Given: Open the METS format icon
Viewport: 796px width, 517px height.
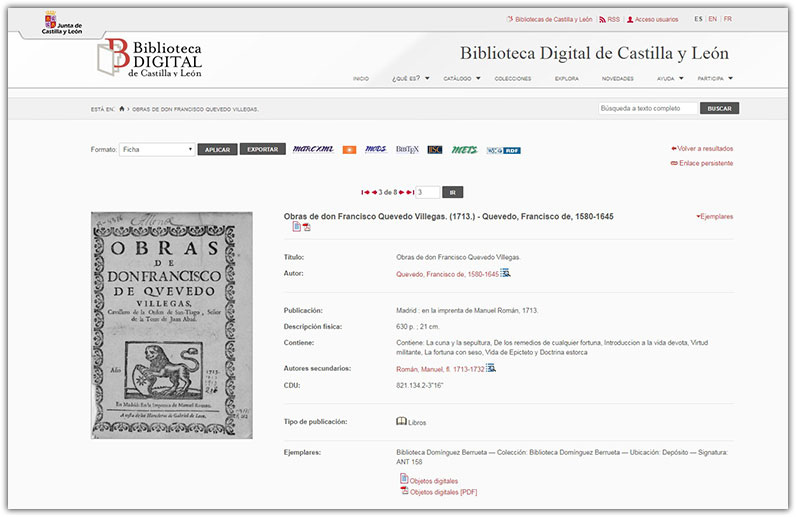Looking at the screenshot, I should 465,150.
